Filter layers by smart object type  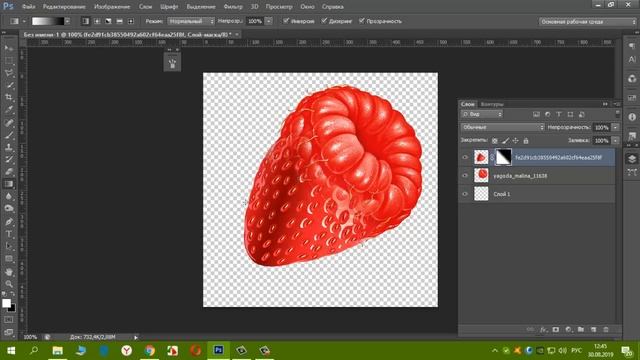point(582,114)
